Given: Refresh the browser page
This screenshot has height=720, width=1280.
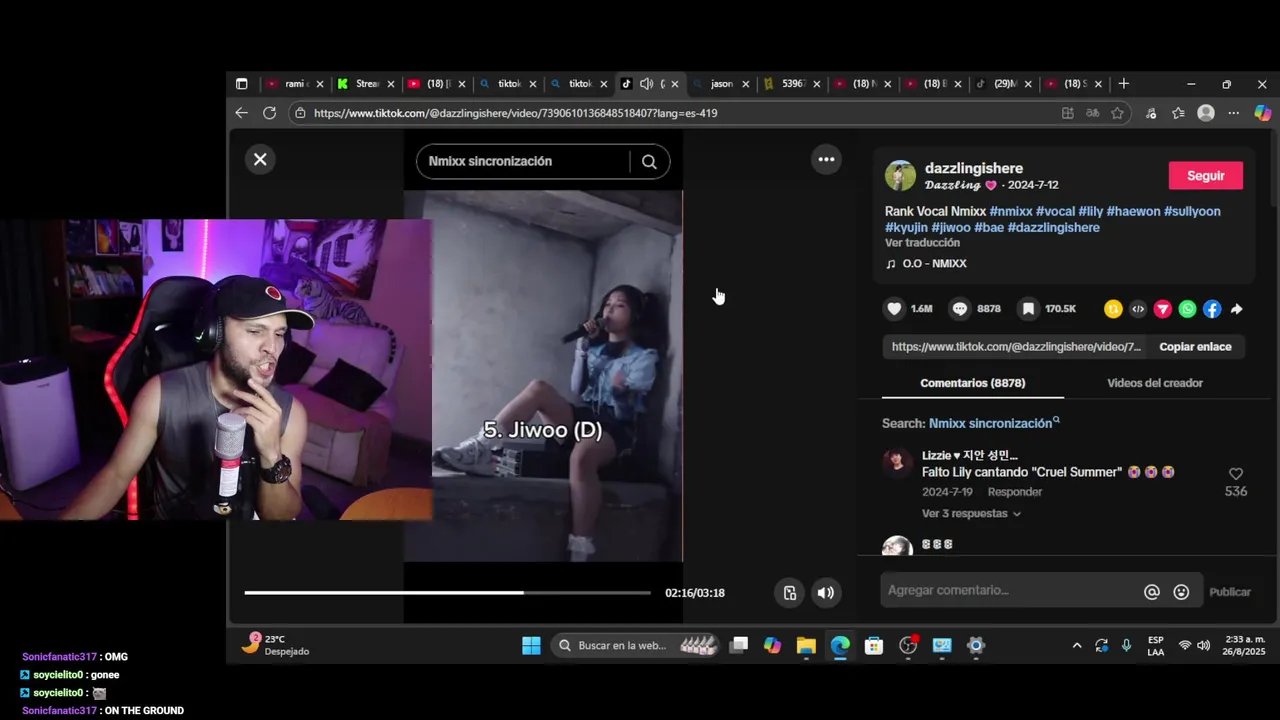Looking at the screenshot, I should coord(269,113).
